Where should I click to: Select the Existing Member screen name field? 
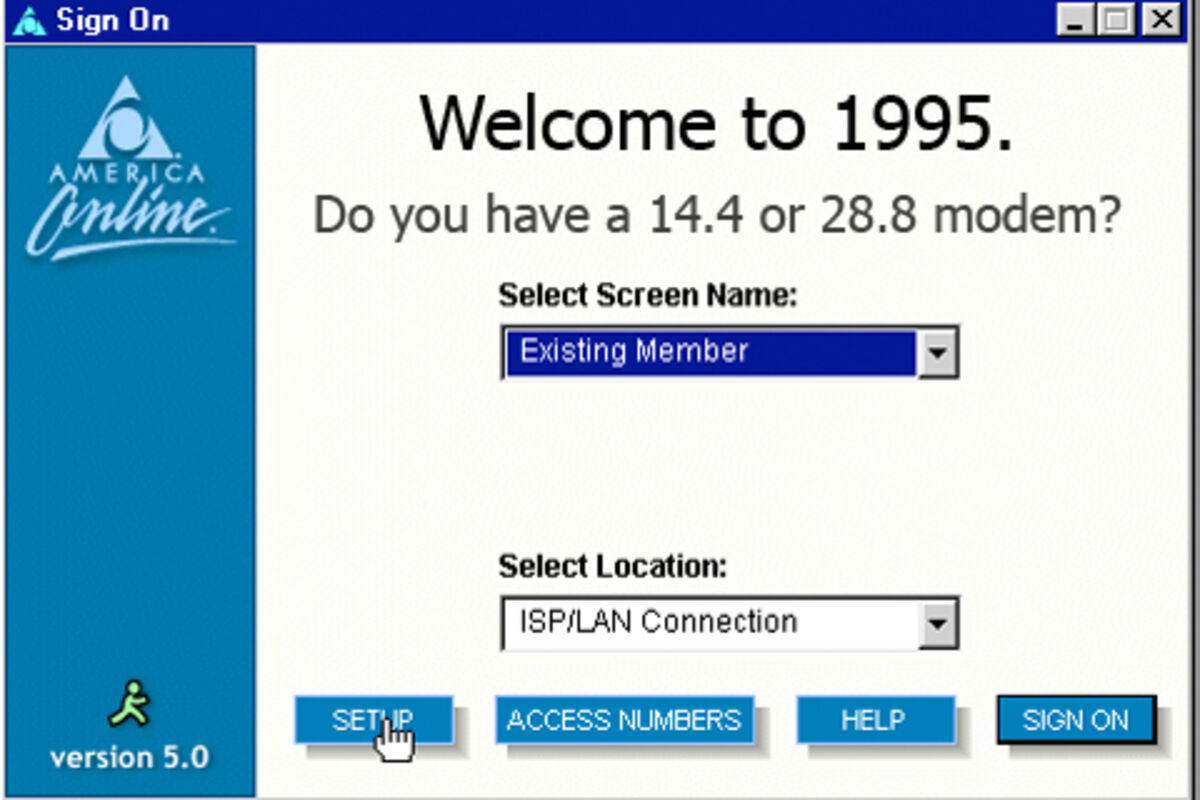(x=710, y=352)
